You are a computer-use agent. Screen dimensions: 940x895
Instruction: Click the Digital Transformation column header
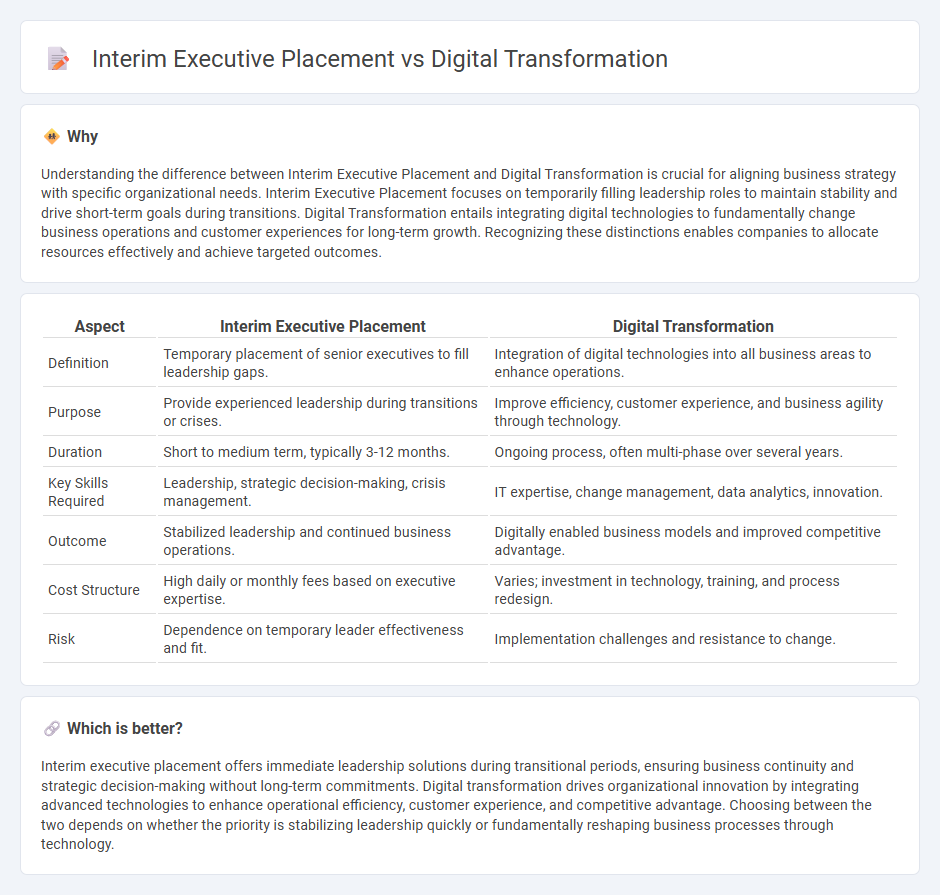click(693, 326)
